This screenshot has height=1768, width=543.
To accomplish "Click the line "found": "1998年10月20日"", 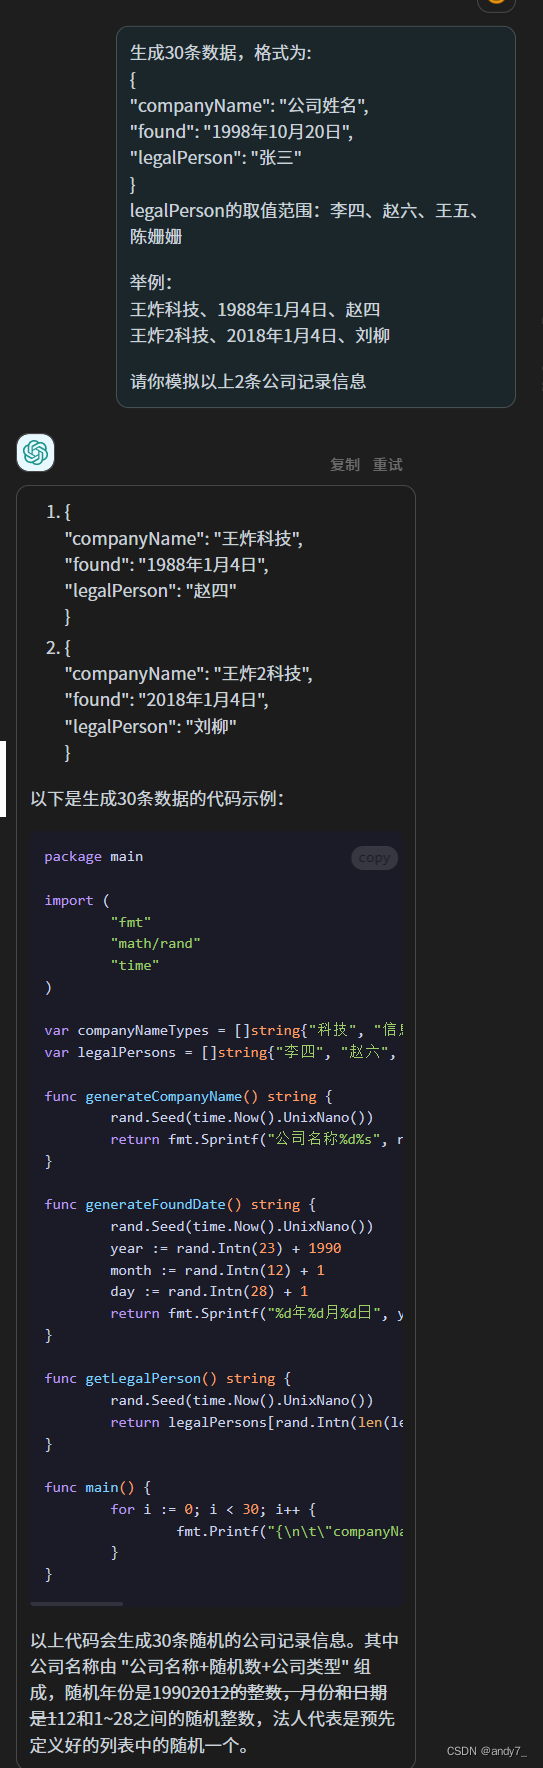I will [242, 132].
